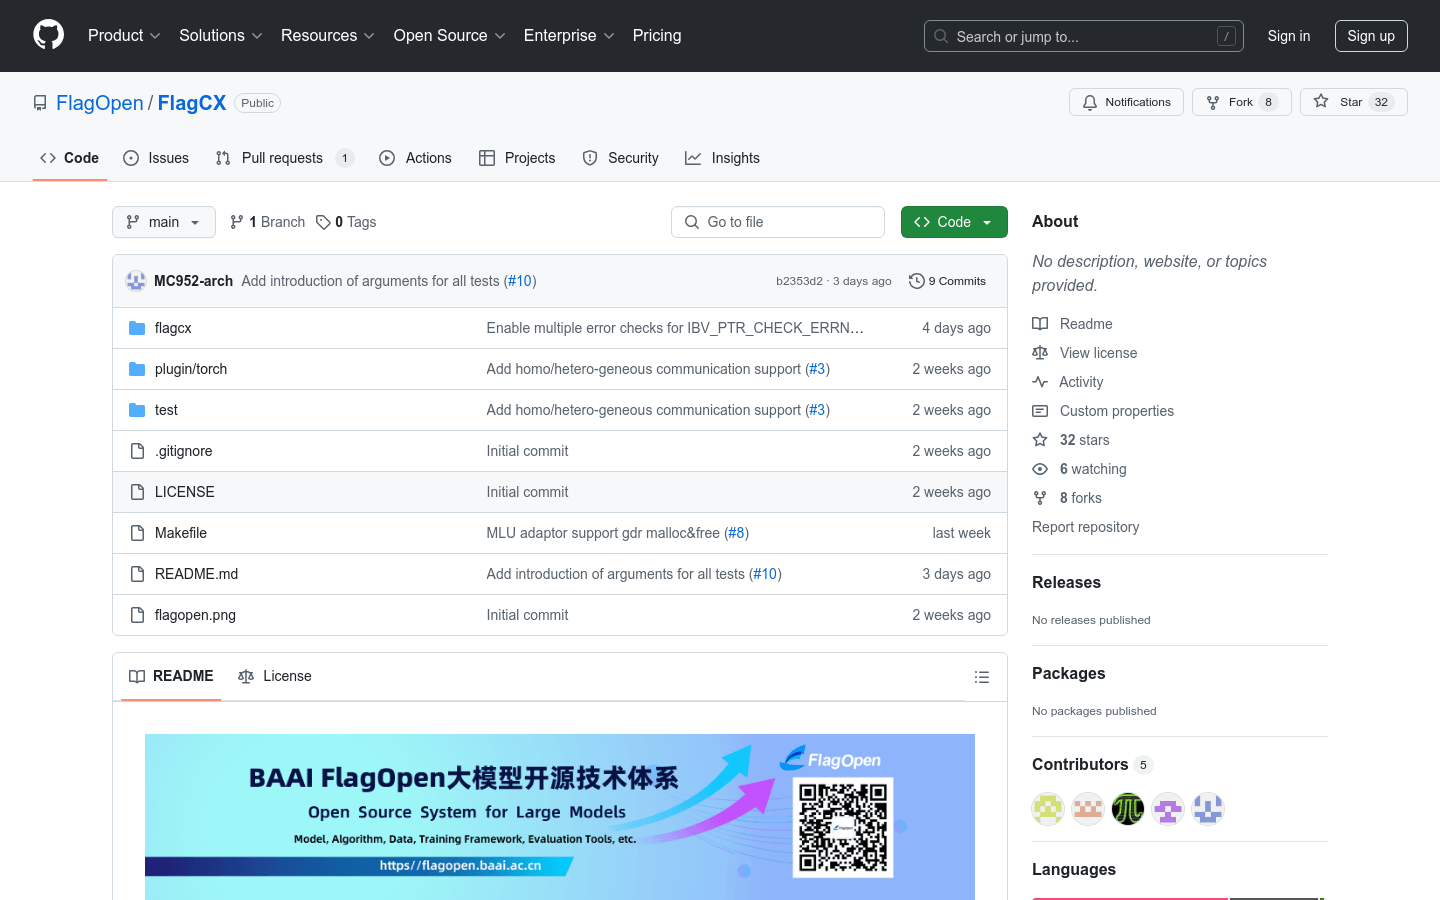Open the fourth contributor avatar
This screenshot has width=1440, height=900.
1168,808
